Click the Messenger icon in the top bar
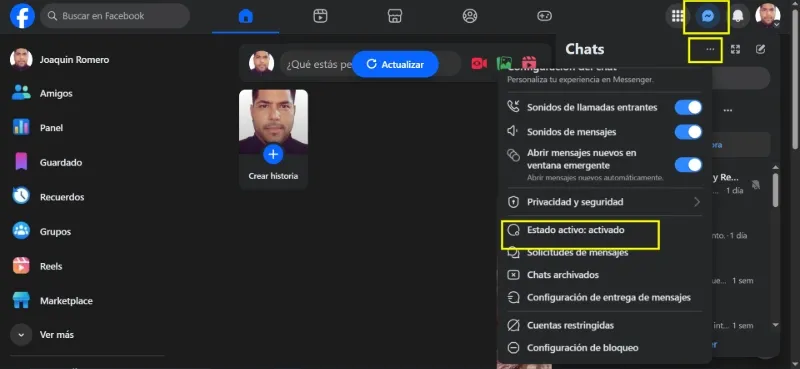 click(x=707, y=16)
